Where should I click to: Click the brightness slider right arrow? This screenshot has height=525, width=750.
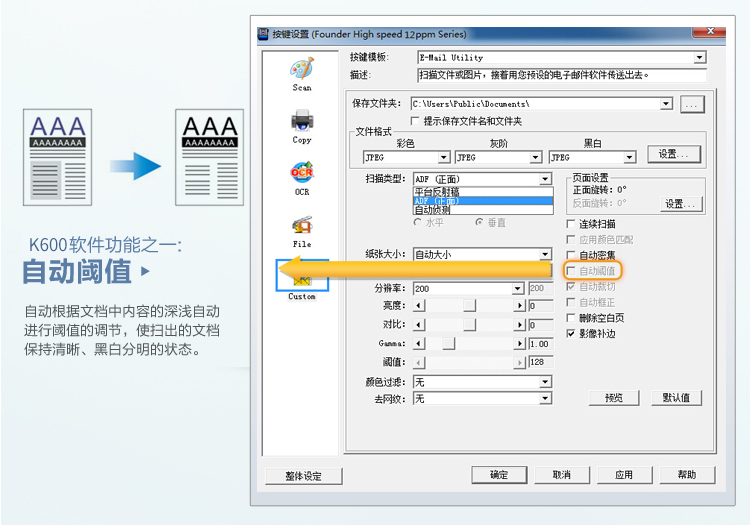520,306
